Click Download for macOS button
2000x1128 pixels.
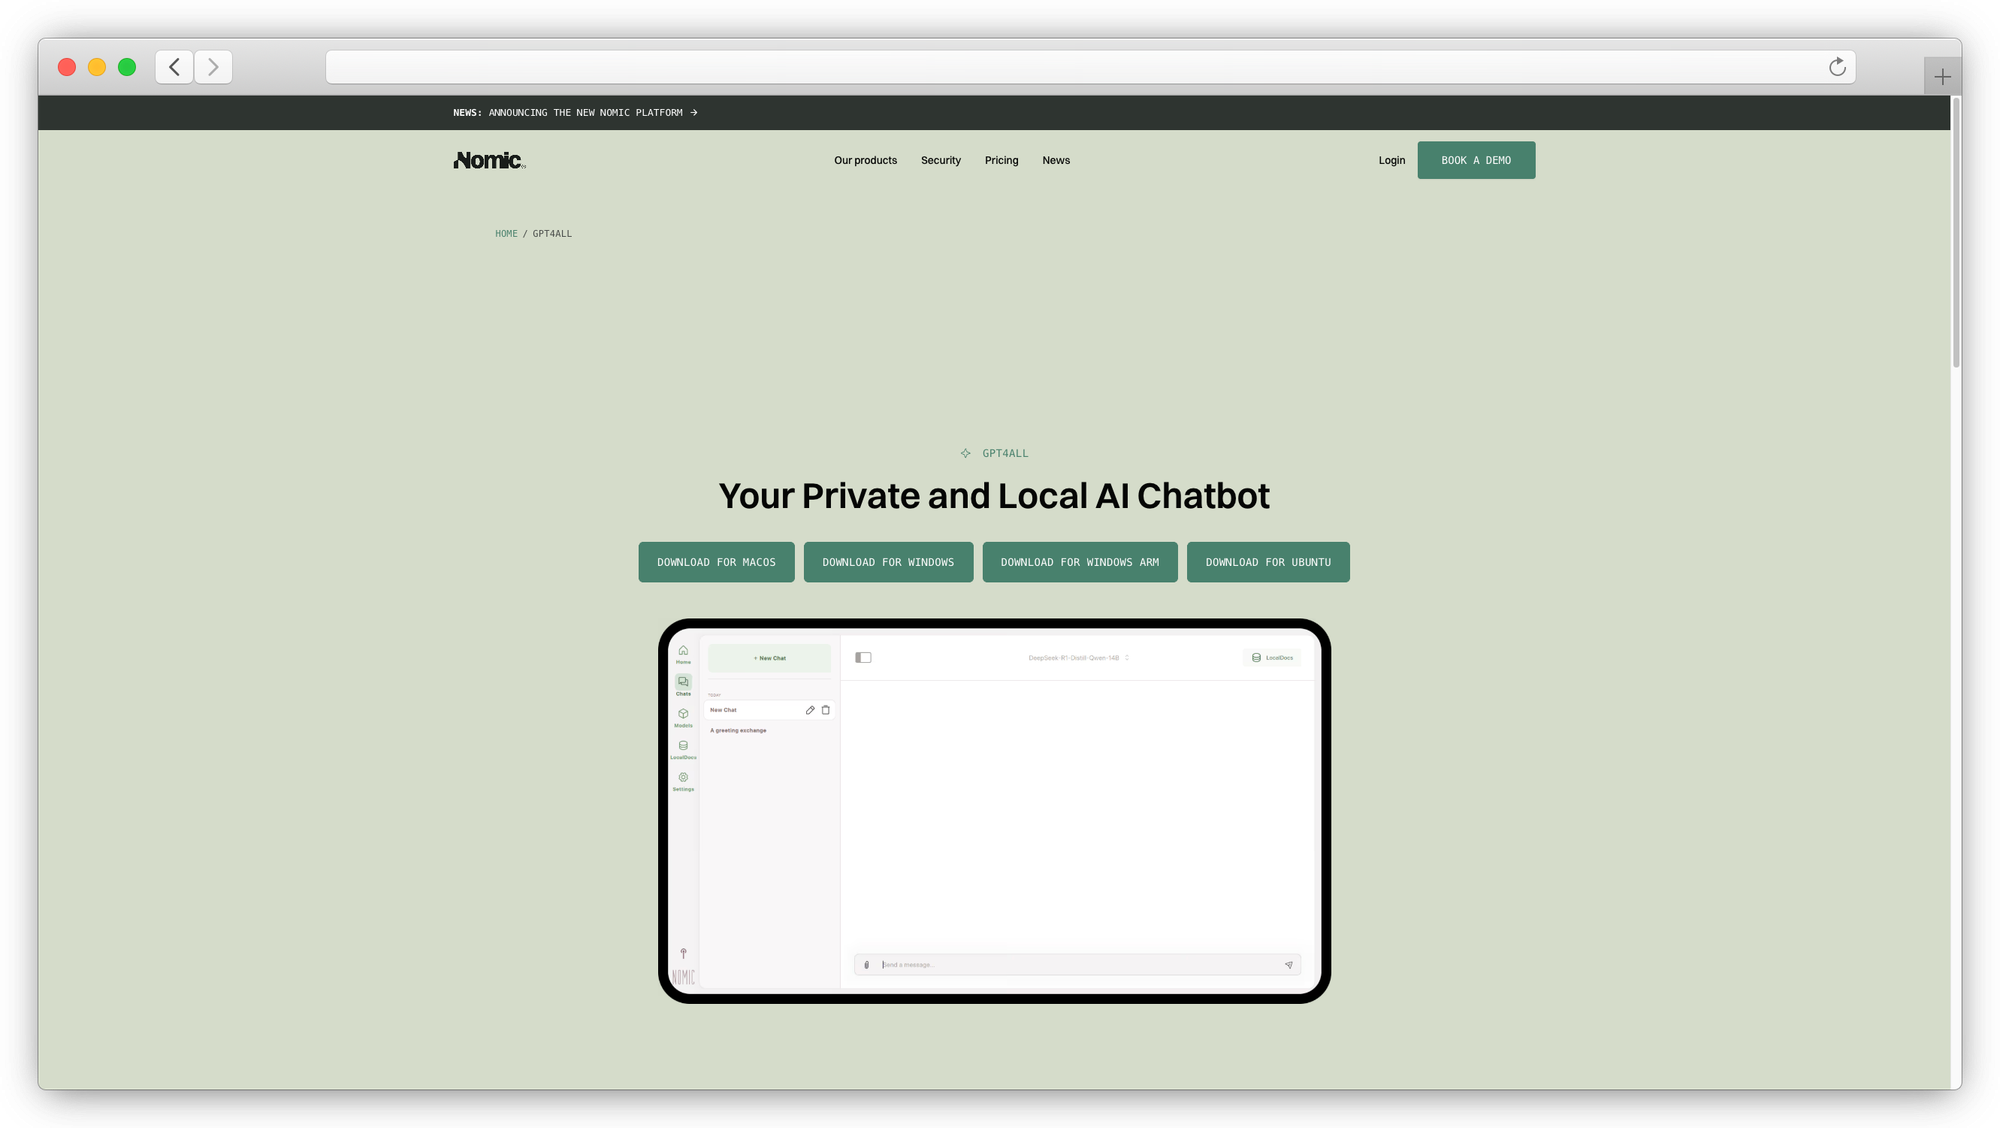[716, 562]
